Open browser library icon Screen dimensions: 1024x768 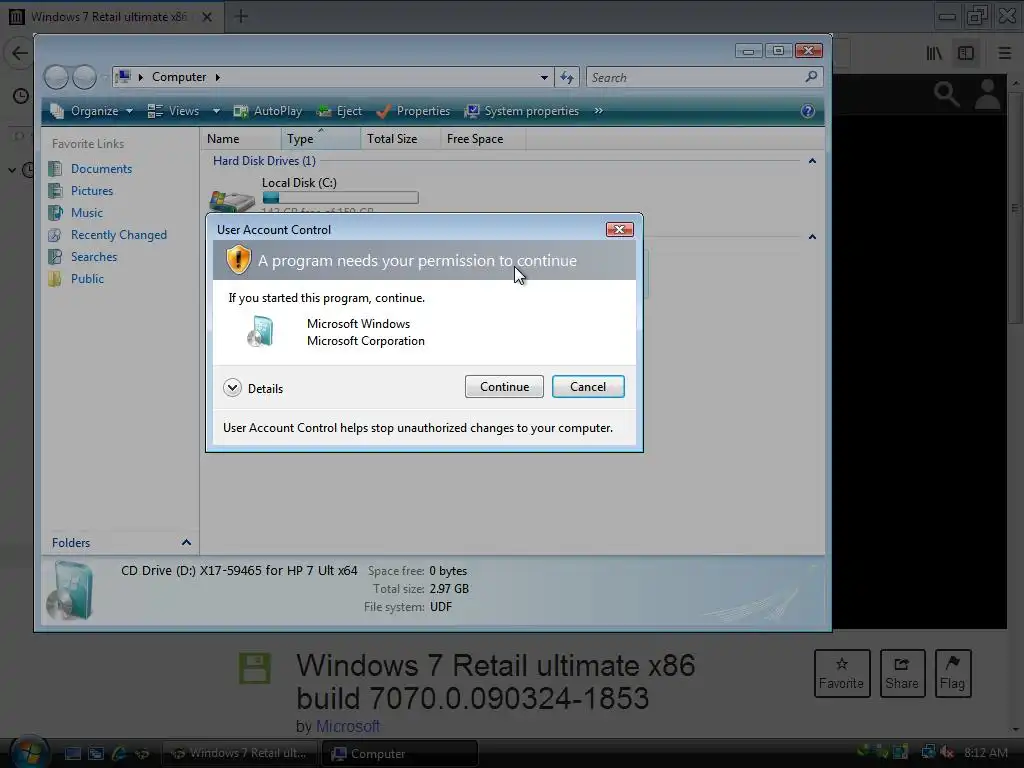(935, 53)
